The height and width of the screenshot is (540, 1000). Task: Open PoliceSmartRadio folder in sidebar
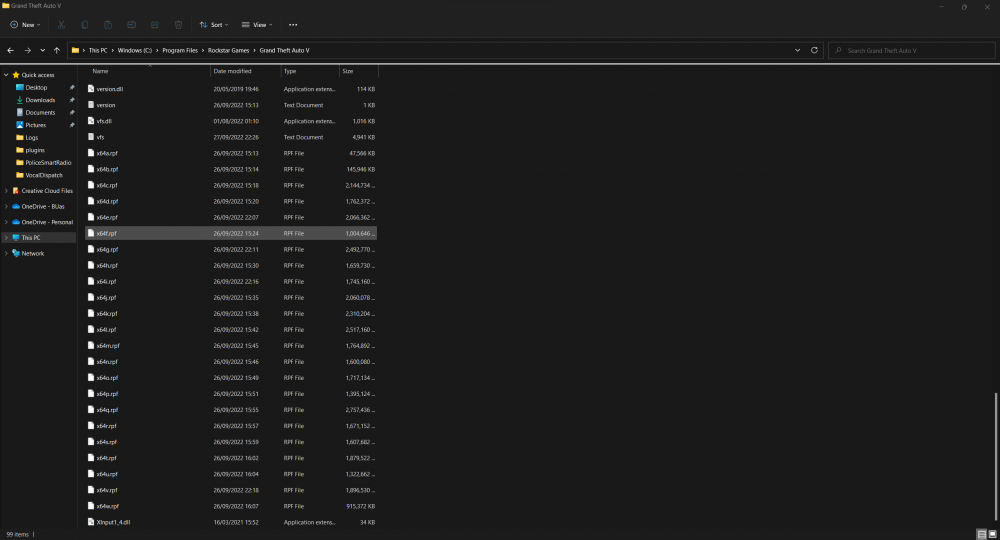pyautogui.click(x=48, y=163)
